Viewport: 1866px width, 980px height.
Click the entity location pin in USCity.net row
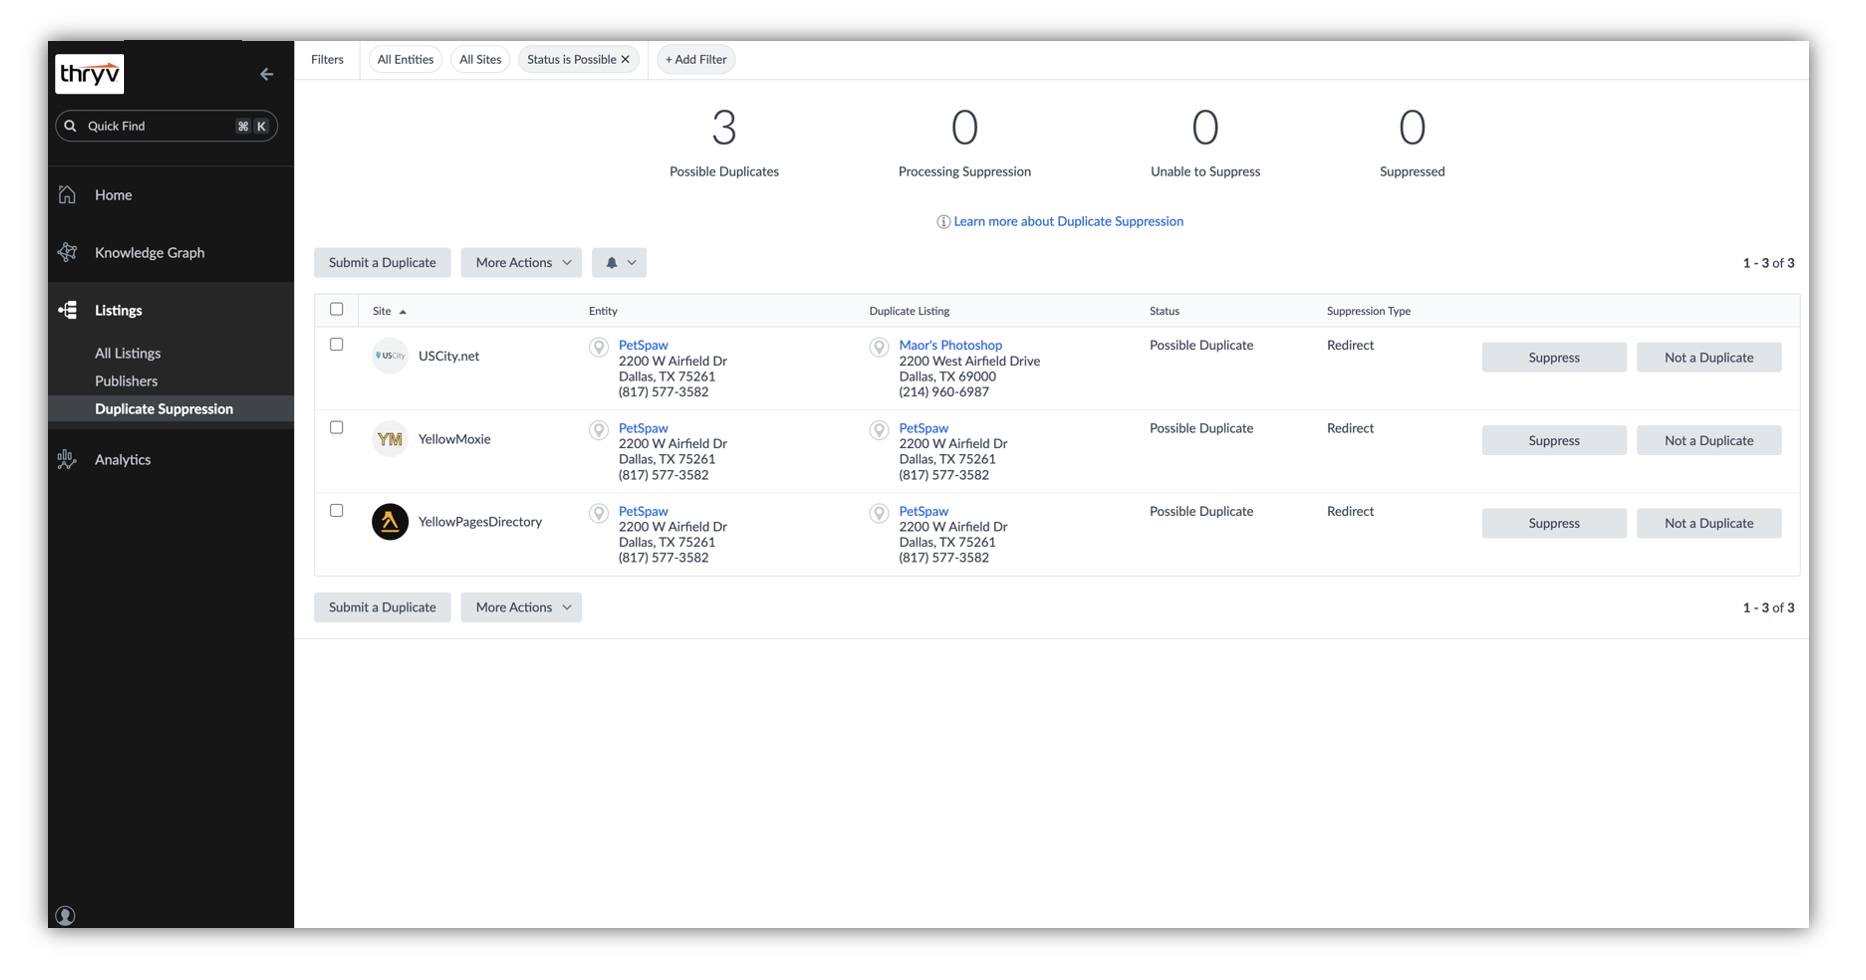[x=598, y=347]
